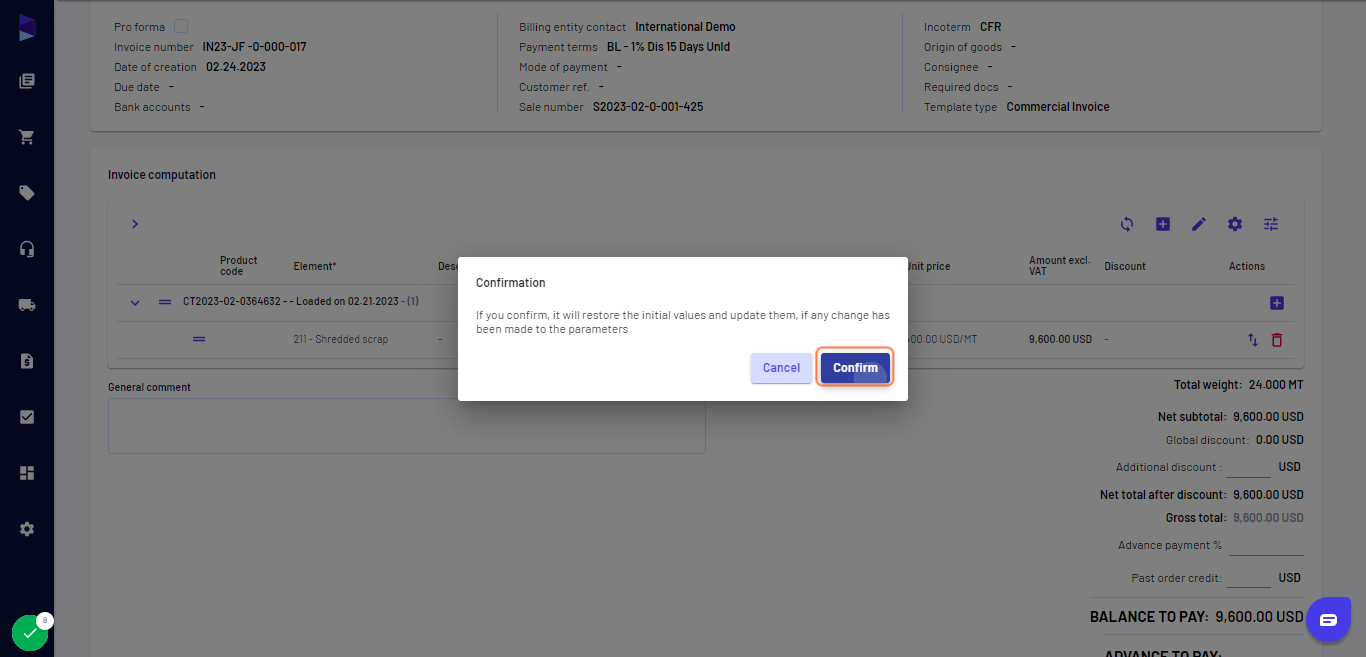Image resolution: width=1366 pixels, height=657 pixels.
Task: Click the Unit price column header
Action: coord(928,266)
